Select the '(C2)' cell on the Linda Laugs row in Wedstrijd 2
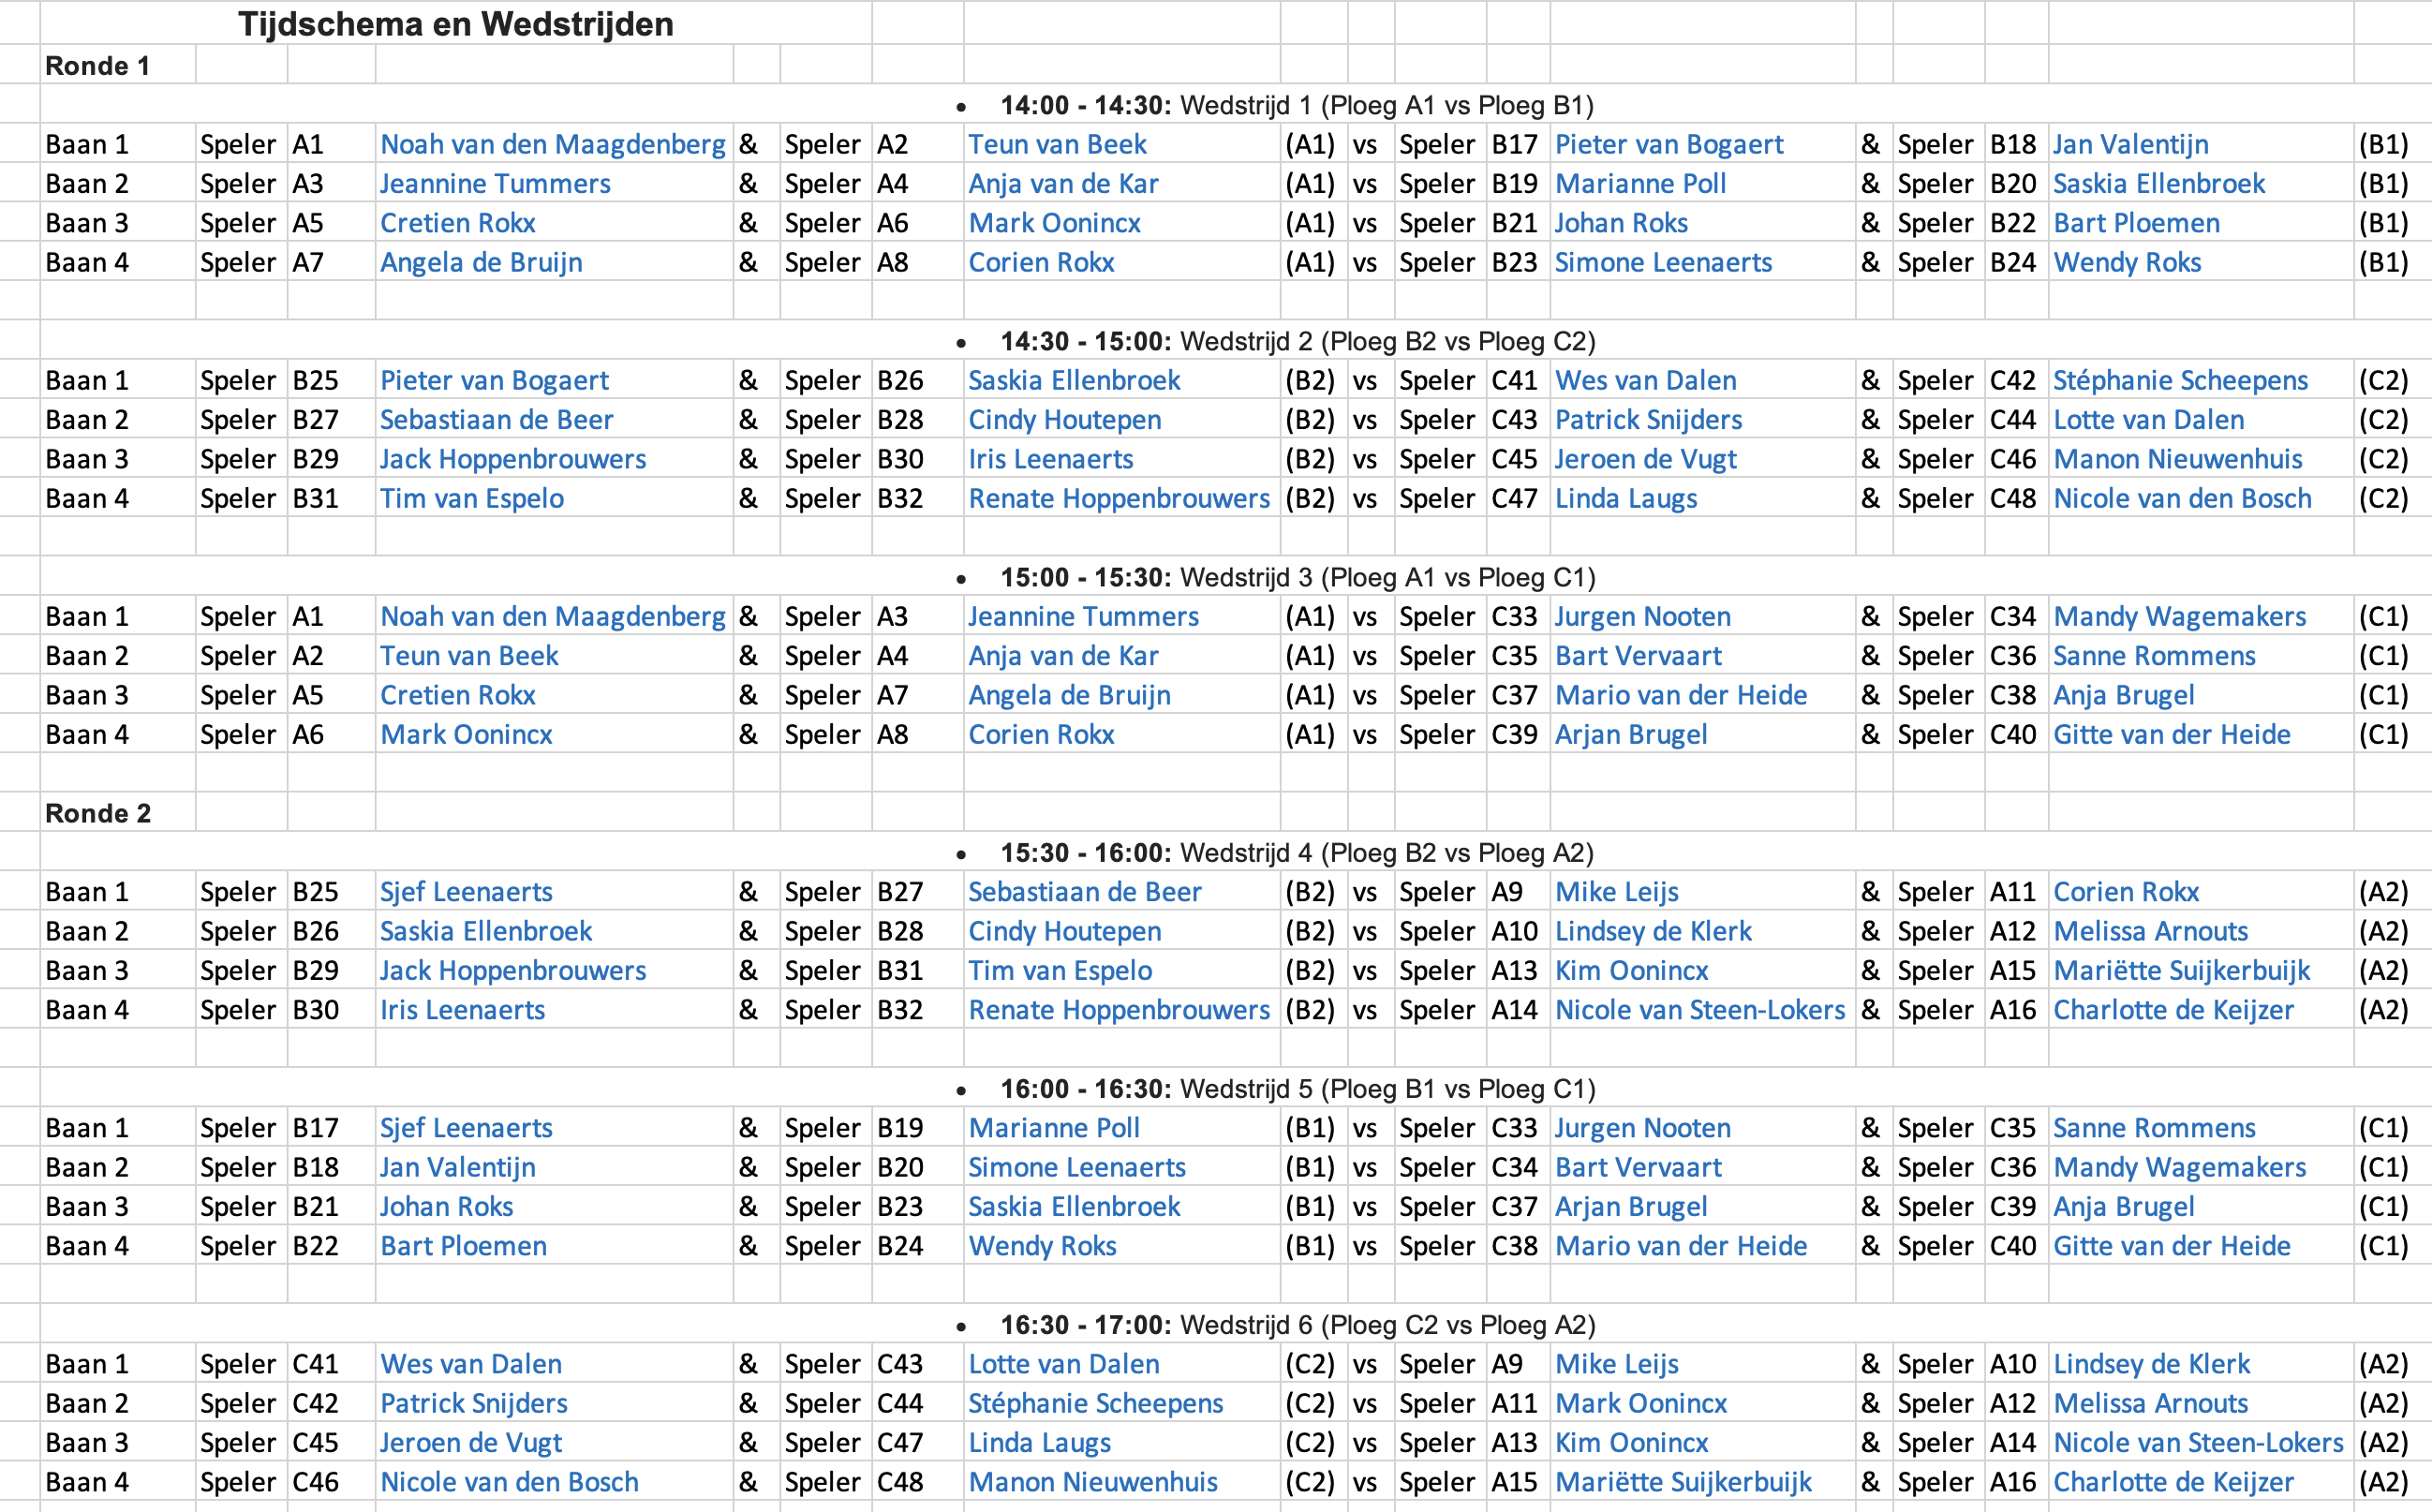The height and width of the screenshot is (1512, 2432). pyautogui.click(x=2382, y=499)
